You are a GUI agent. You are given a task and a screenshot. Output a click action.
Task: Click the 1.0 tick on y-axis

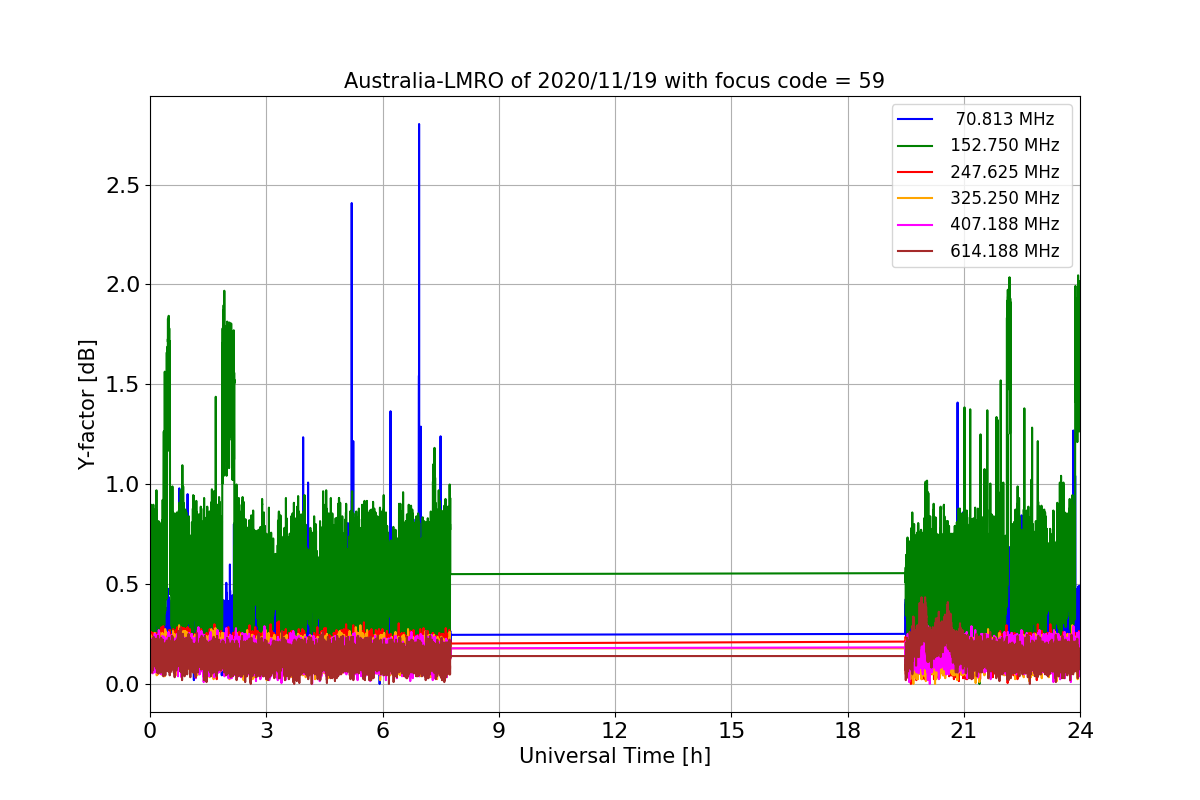[x=124, y=485]
